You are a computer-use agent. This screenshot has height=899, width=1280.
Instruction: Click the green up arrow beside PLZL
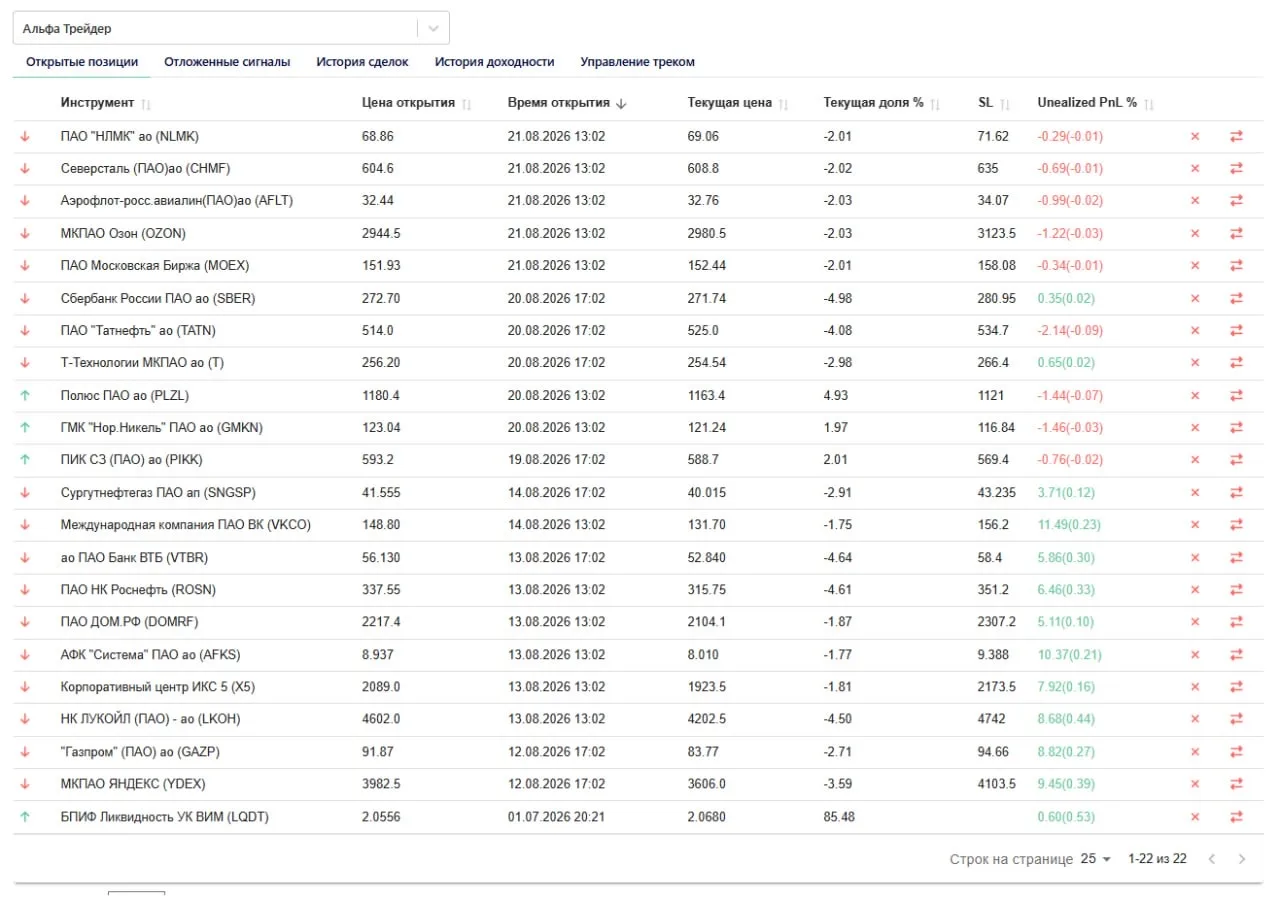coord(25,395)
